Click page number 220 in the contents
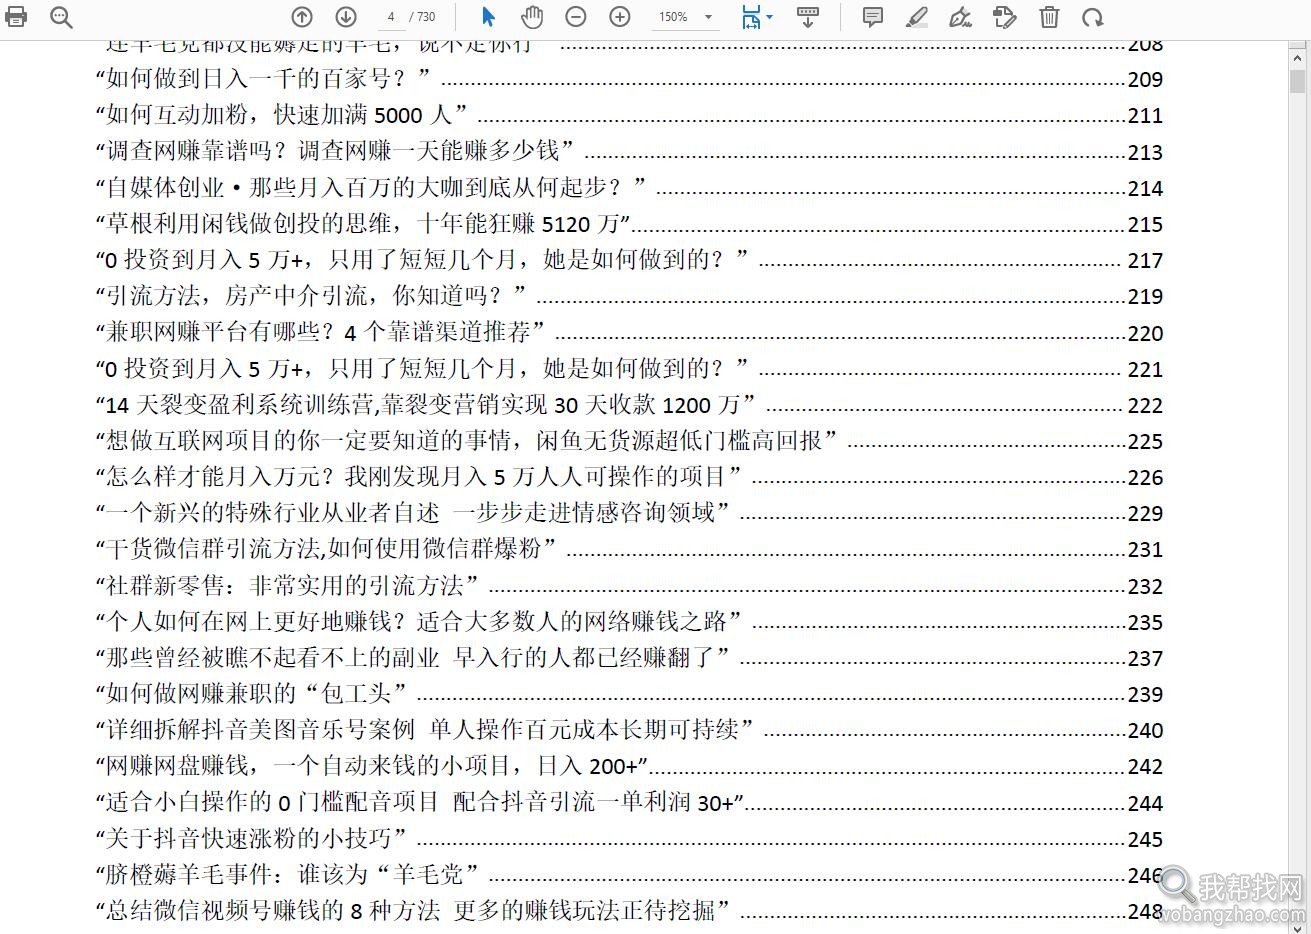The image size is (1311, 934). (x=1145, y=333)
